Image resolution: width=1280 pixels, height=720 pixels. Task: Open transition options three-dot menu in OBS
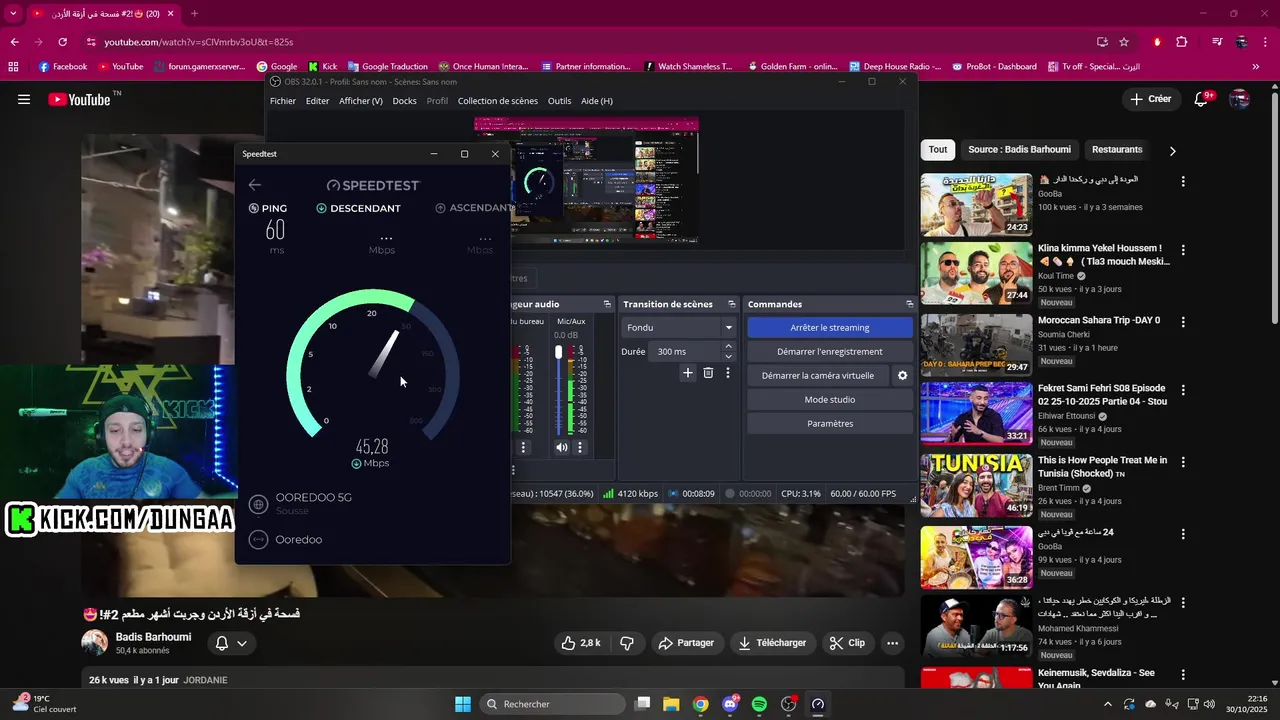click(728, 373)
